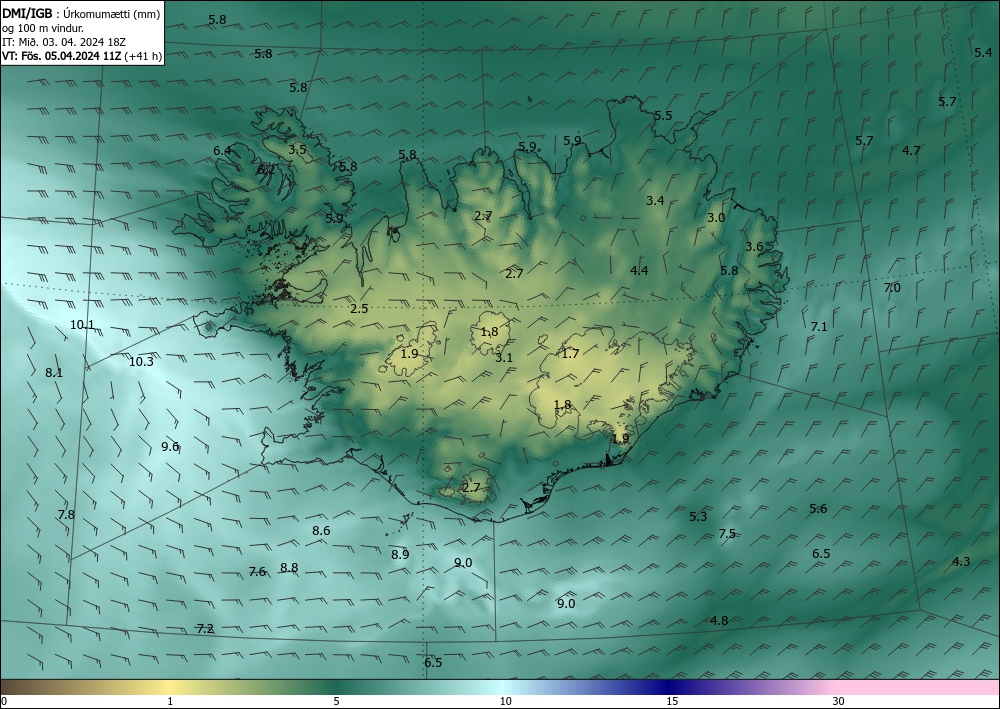
Task: Select the 1 tick label on the color bar
Action: [x=170, y=701]
